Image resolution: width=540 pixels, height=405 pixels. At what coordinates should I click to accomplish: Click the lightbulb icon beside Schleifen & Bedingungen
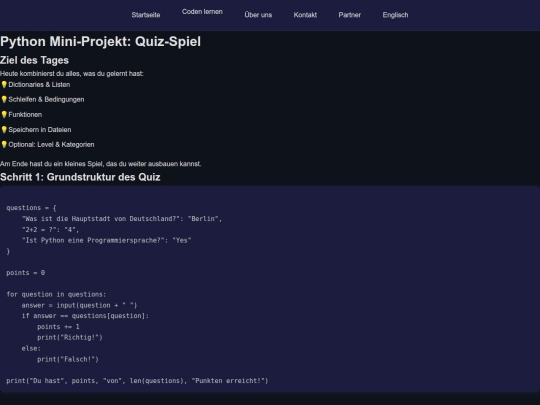(4, 99)
